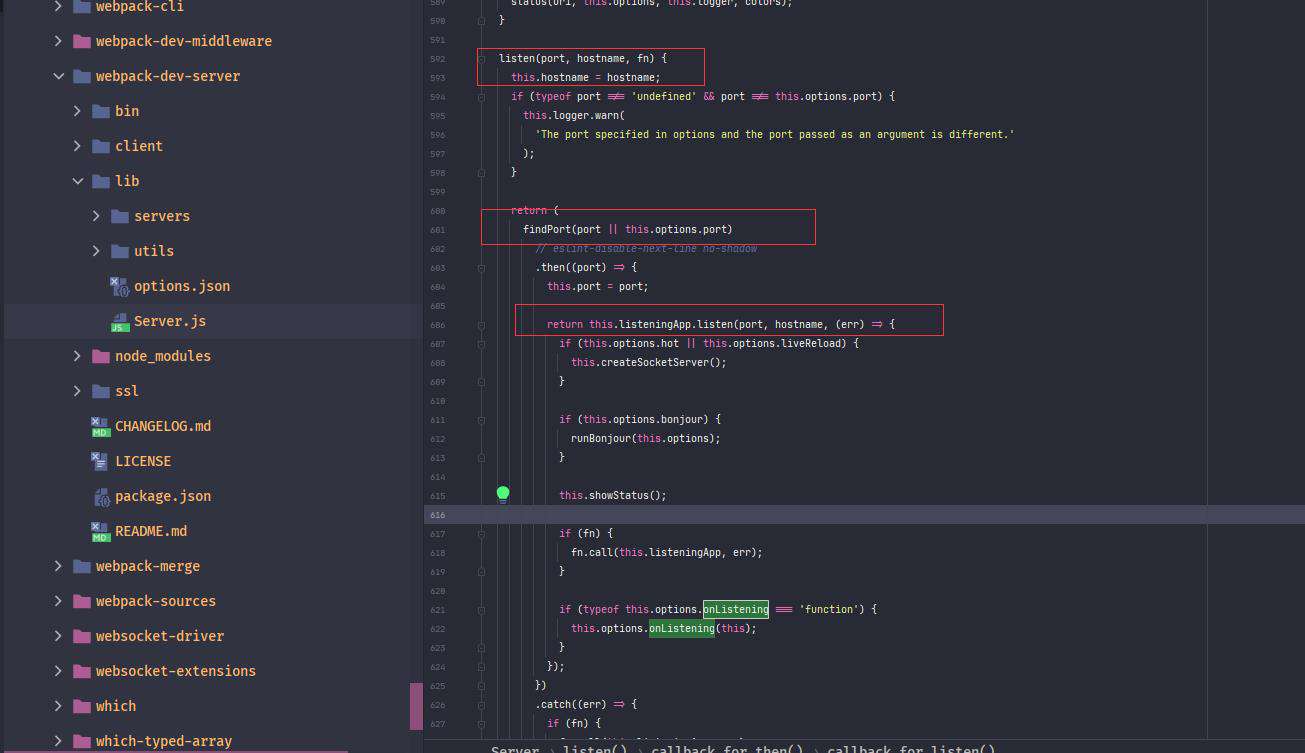Expand the servers folder
This screenshot has width=1305, height=753.
96,216
